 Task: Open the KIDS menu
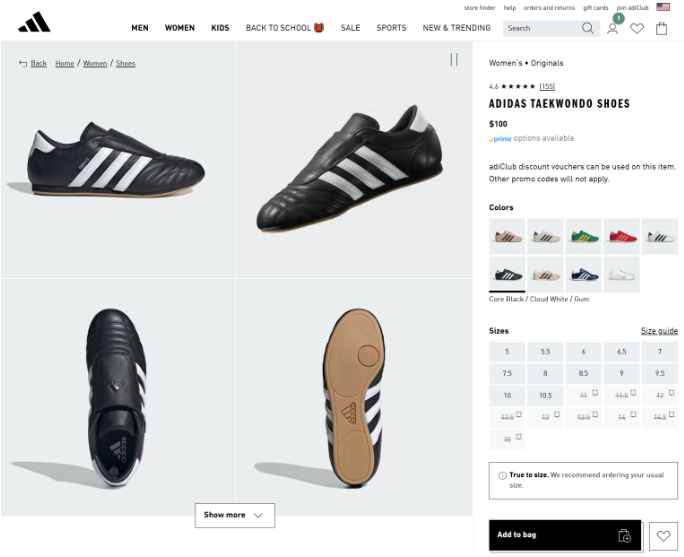coord(220,28)
